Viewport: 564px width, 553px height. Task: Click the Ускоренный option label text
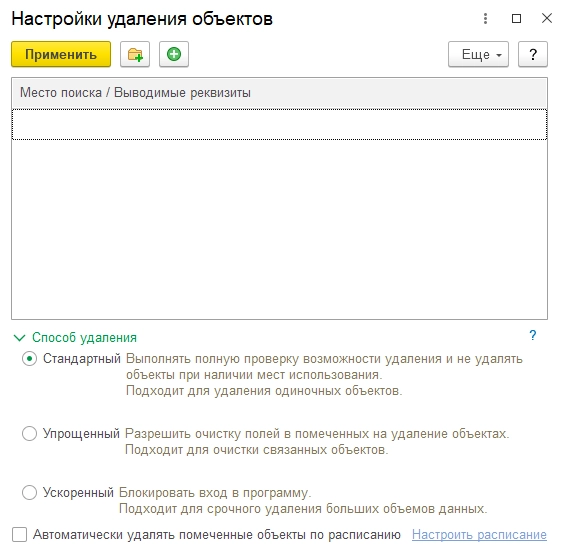(x=78, y=492)
